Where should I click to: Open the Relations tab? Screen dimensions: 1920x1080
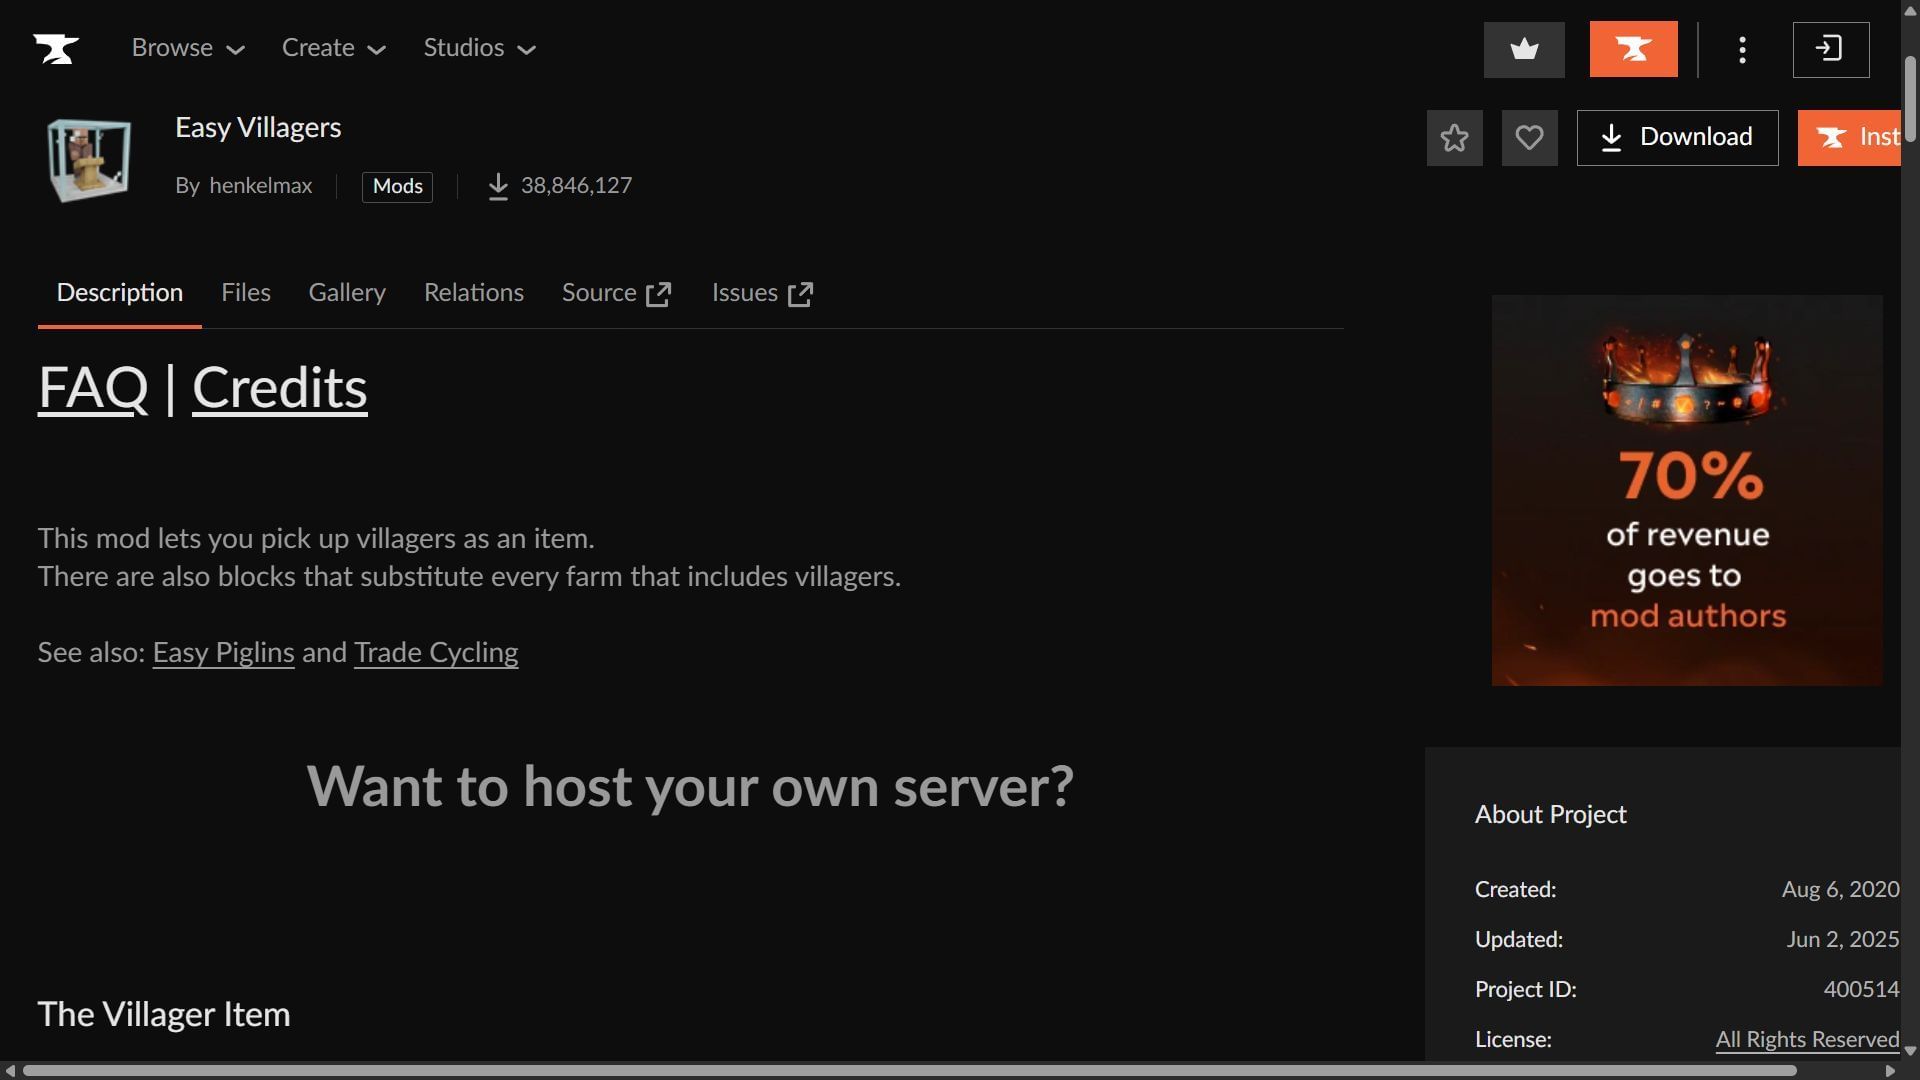click(473, 293)
